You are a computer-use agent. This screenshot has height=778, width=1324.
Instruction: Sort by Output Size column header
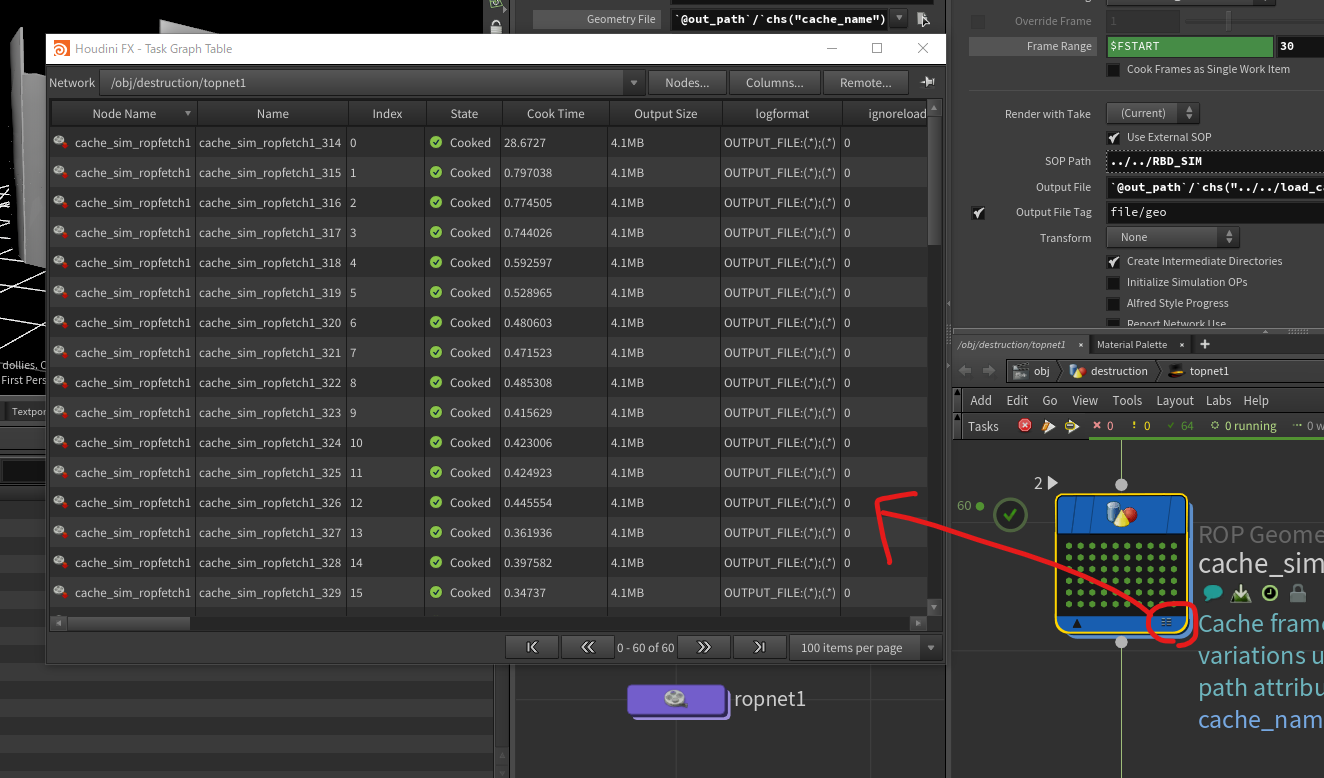pyautogui.click(x=665, y=114)
